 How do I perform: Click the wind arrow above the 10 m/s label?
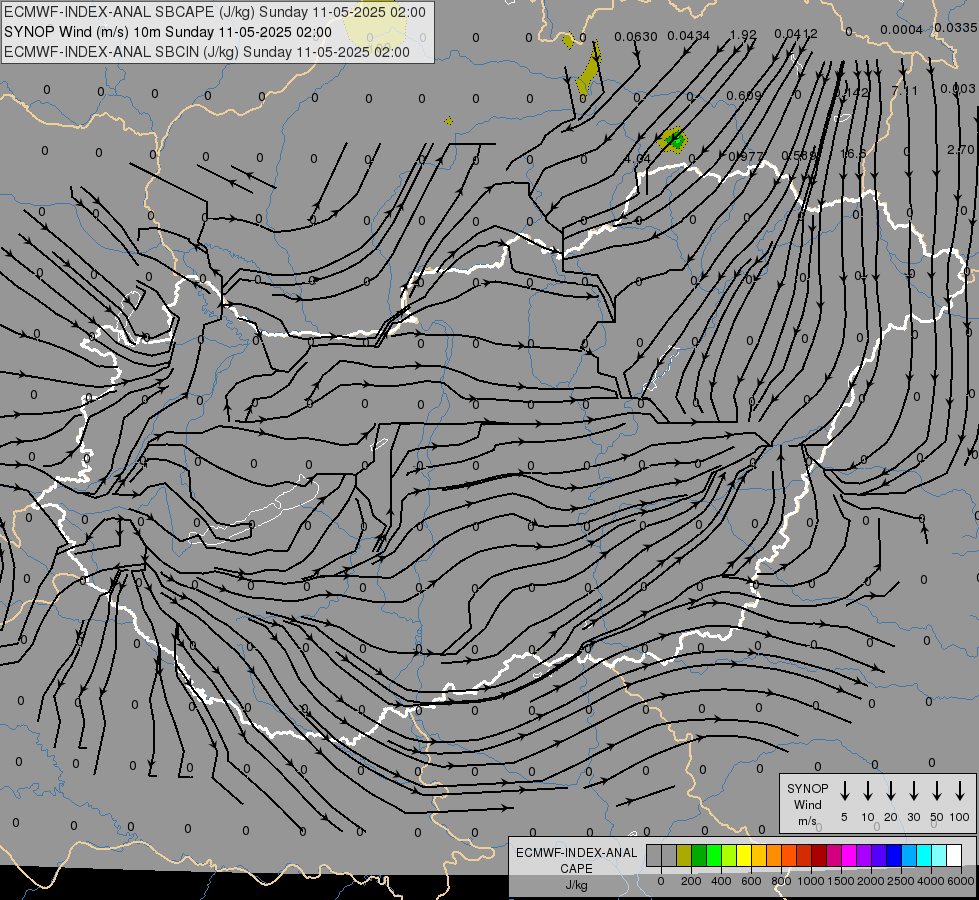tap(868, 790)
